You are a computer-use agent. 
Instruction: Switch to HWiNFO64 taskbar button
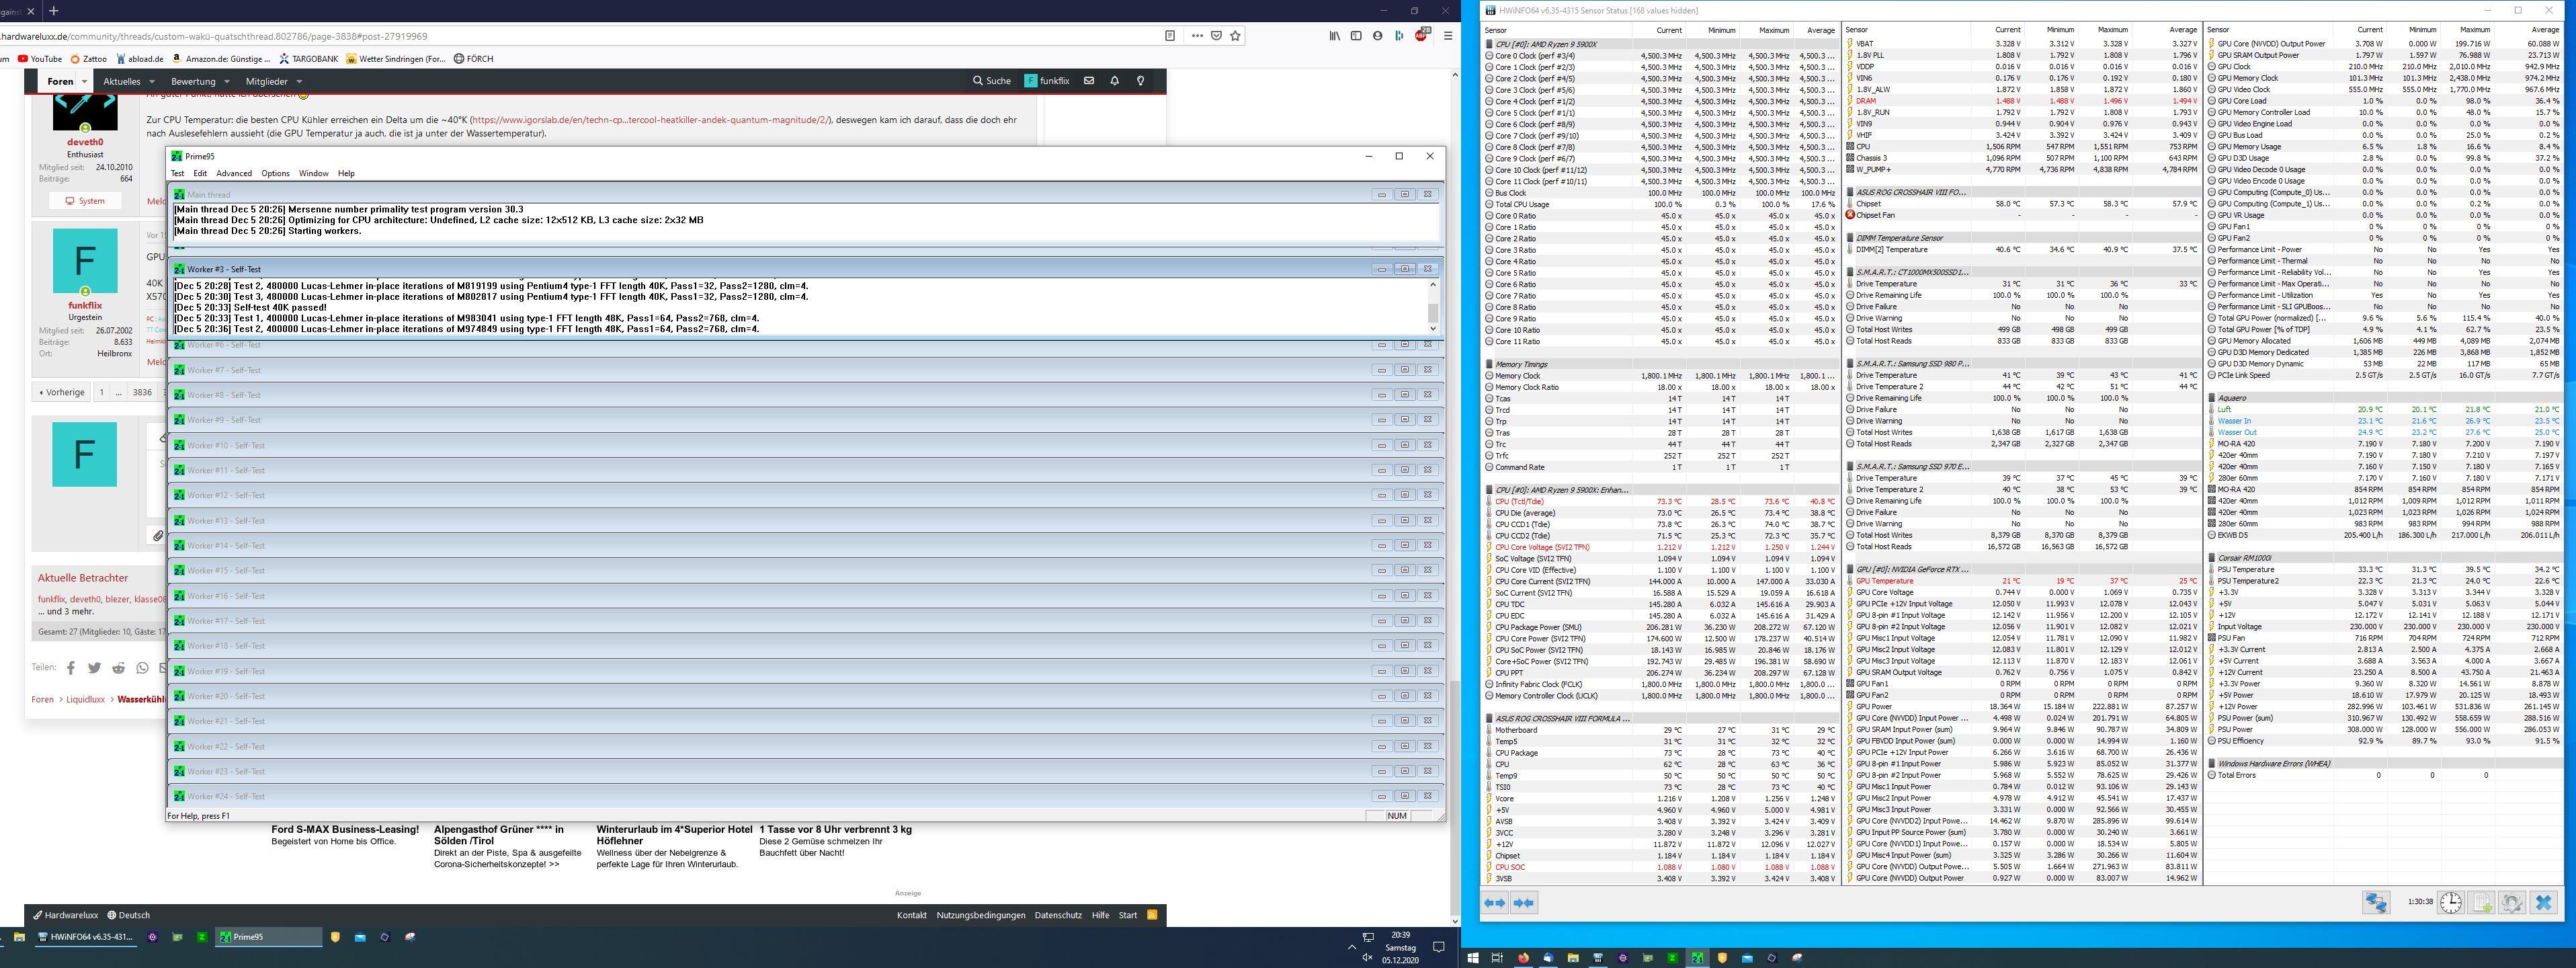(x=85, y=937)
